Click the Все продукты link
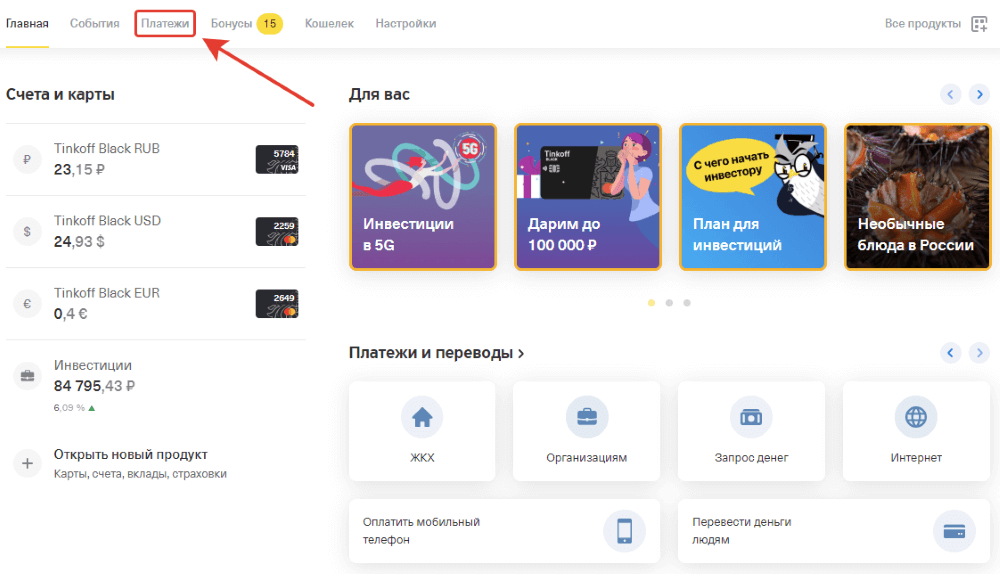The image size is (1000, 574). pyautogui.click(x=922, y=24)
